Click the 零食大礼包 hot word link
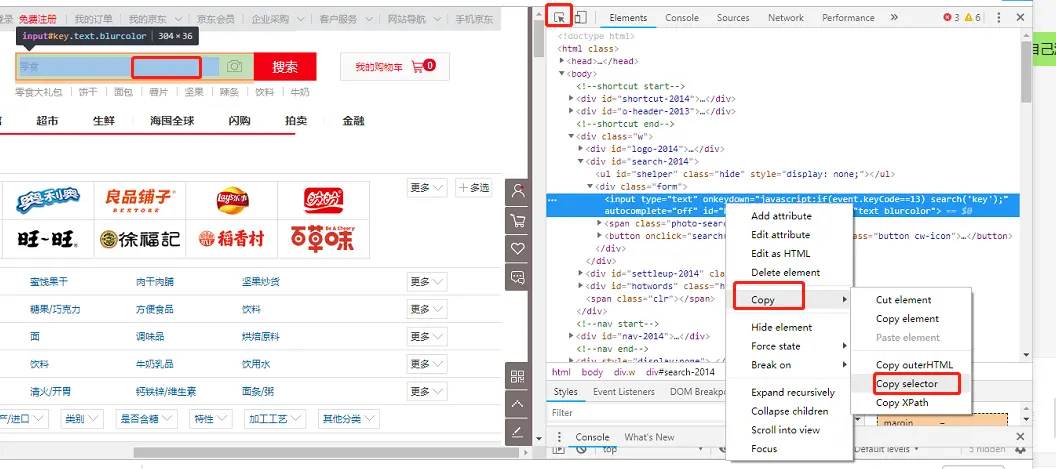This screenshot has height=469, width=1056. pyautogui.click(x=38, y=92)
